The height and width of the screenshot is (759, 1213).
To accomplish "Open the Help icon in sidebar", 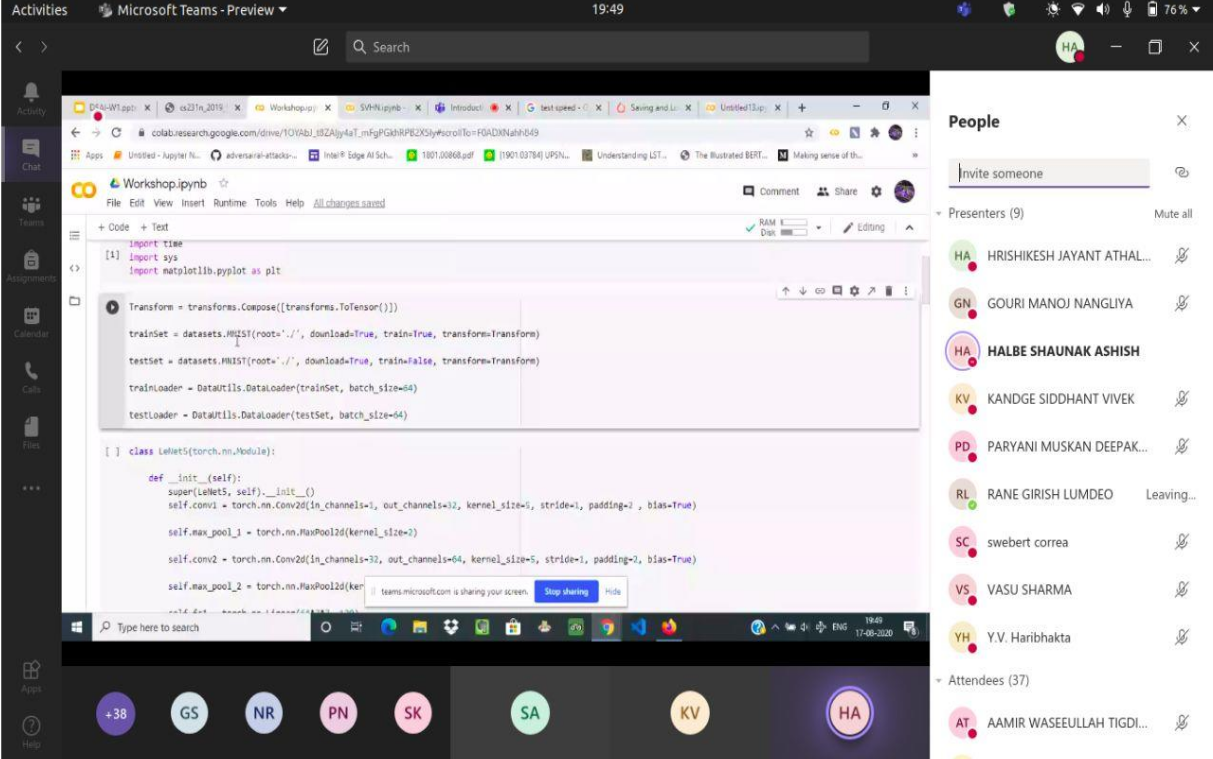I will (x=31, y=728).
